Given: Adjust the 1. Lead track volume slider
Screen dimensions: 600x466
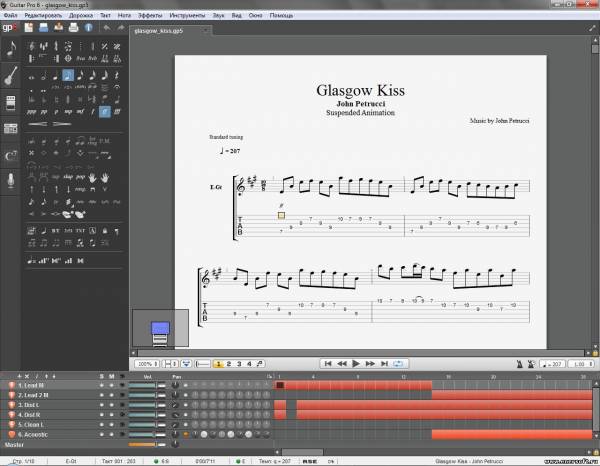Looking at the screenshot, I should [x=147, y=385].
